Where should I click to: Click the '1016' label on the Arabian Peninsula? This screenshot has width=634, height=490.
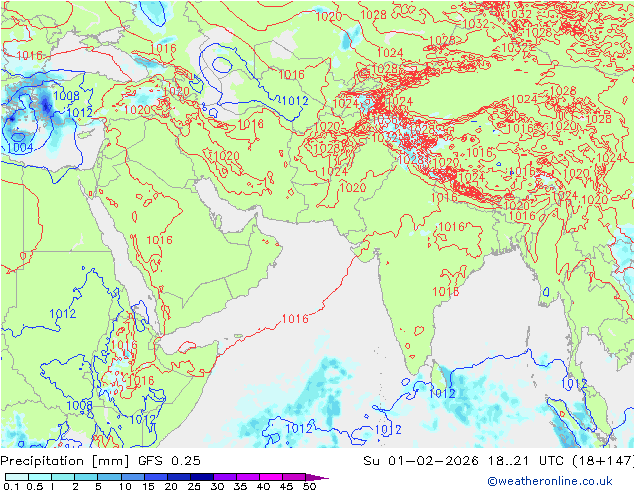(159, 240)
